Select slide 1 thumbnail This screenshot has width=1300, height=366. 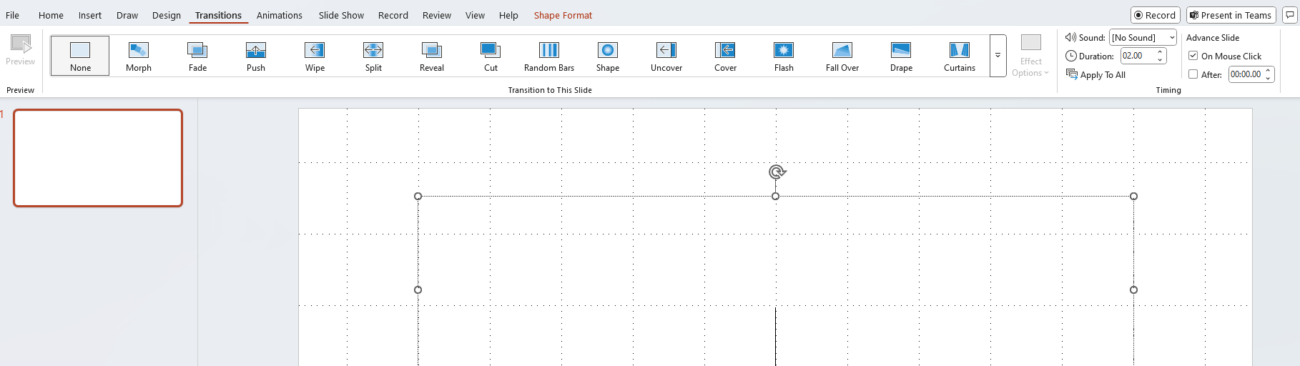pyautogui.click(x=98, y=158)
